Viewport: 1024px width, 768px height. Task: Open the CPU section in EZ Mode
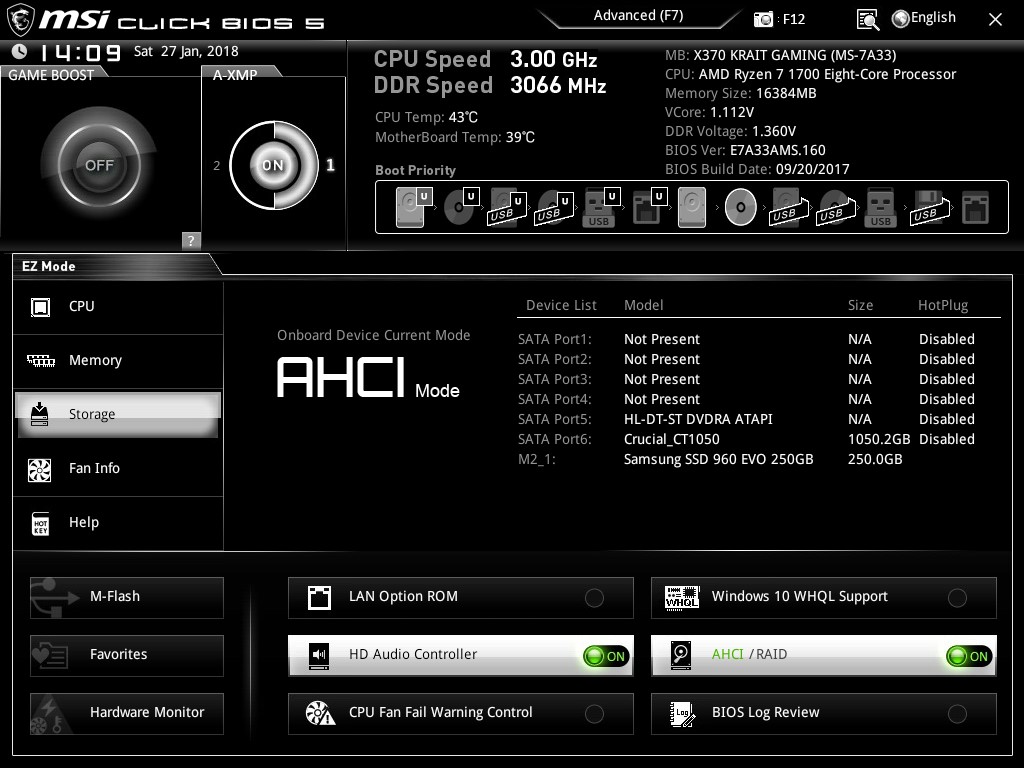118,307
